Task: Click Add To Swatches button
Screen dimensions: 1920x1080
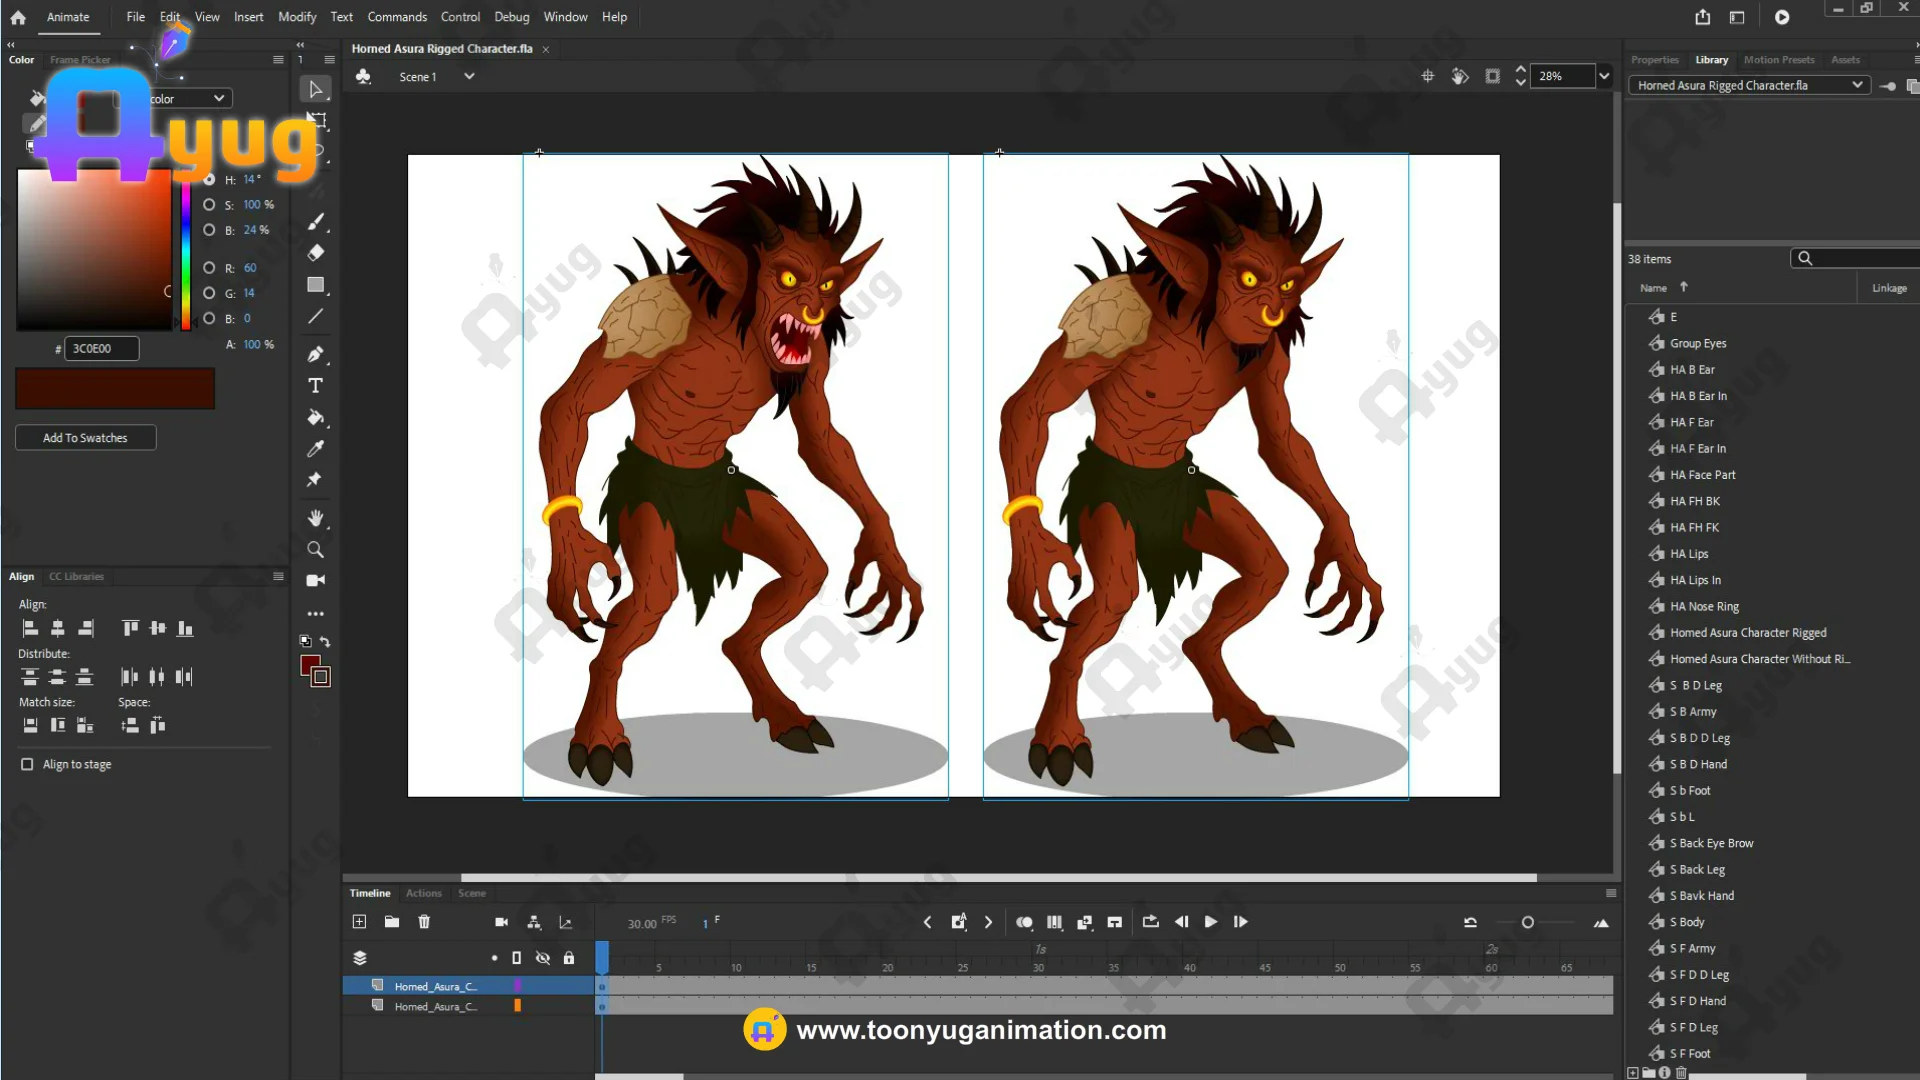Action: click(x=85, y=438)
